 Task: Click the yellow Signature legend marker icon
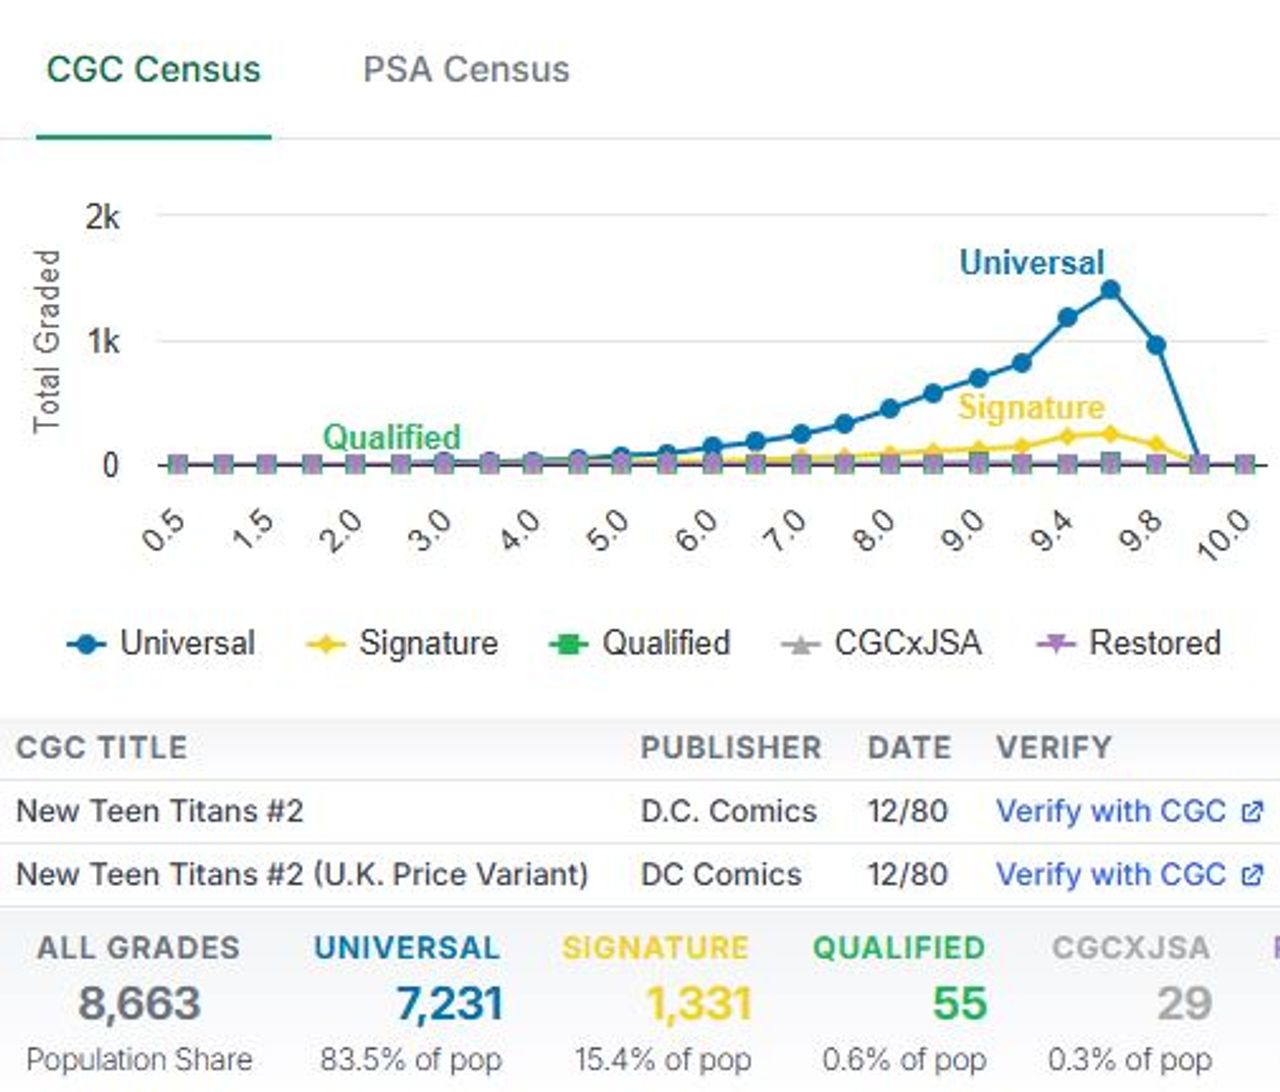point(325,644)
